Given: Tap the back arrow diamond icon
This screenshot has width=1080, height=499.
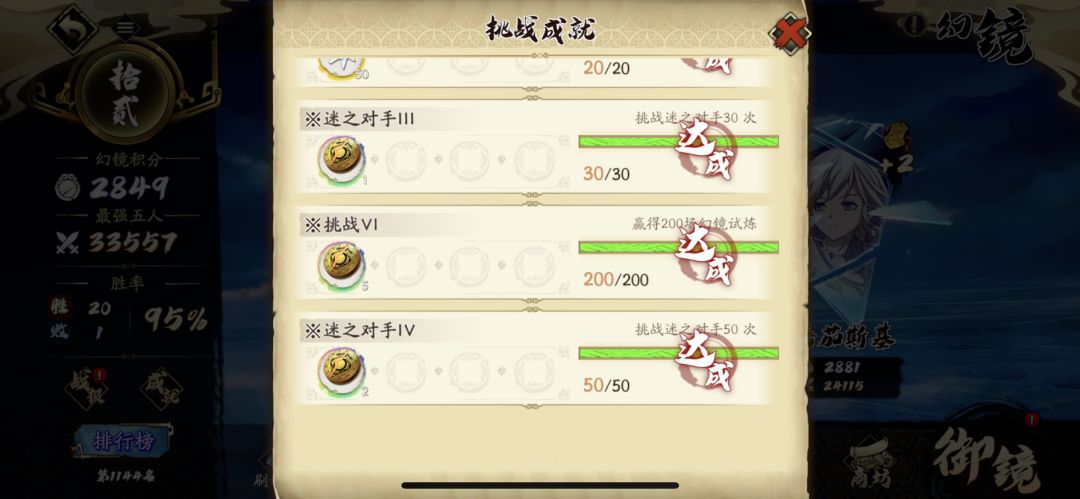Looking at the screenshot, I should click(x=72, y=30).
